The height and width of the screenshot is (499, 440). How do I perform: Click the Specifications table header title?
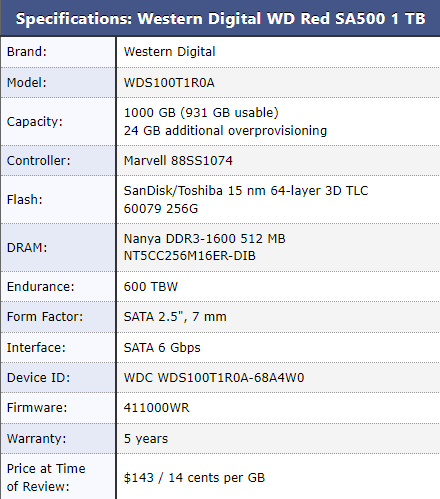(220, 19)
